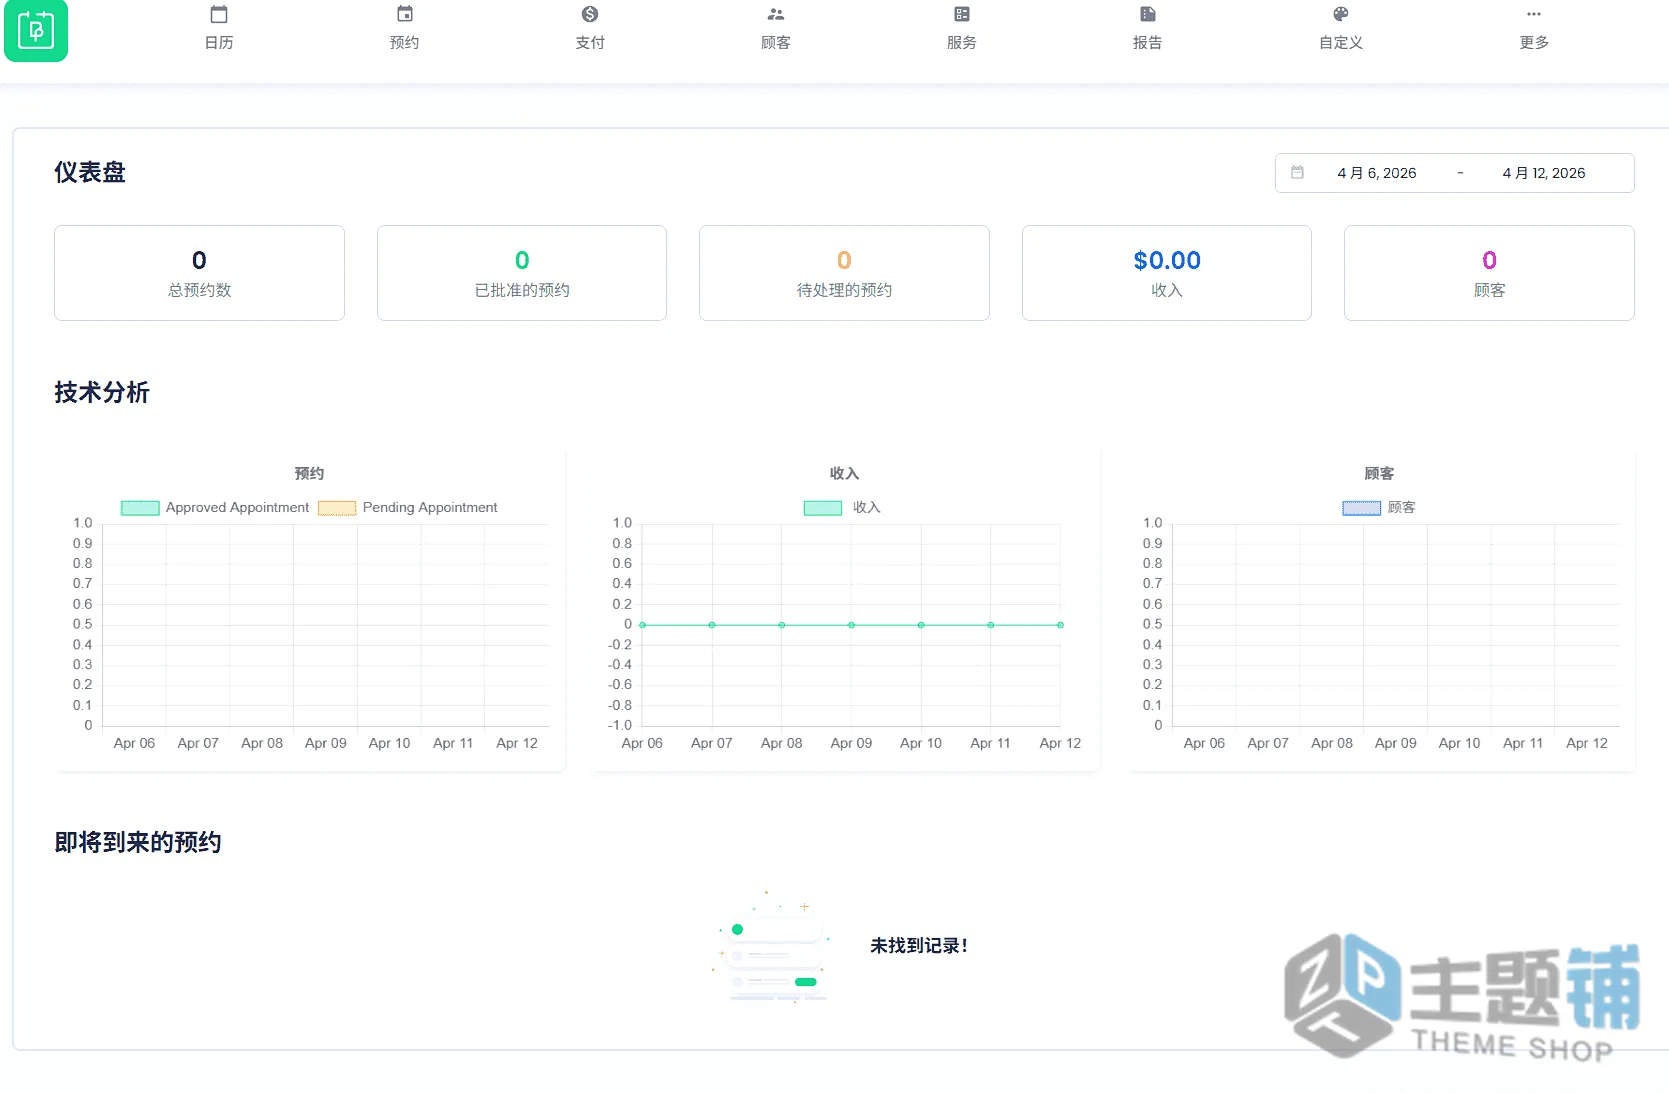This screenshot has width=1669, height=1093.
Task: Open the 自定义 navigation label
Action: click(x=1341, y=43)
